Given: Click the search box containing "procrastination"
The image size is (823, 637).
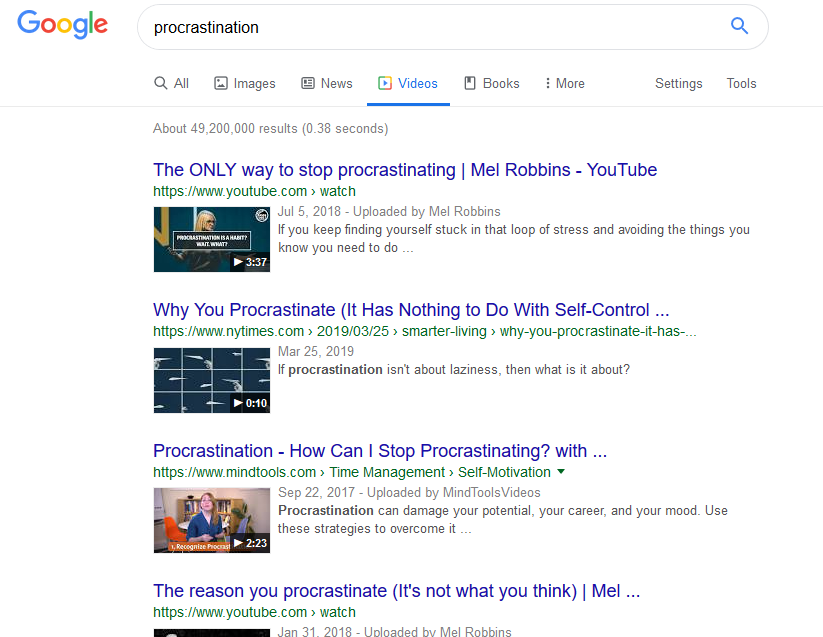Looking at the screenshot, I should click(x=452, y=27).
